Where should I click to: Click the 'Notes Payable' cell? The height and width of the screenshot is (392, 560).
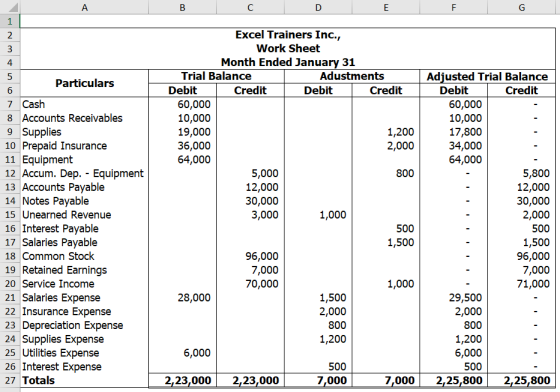click(84, 201)
